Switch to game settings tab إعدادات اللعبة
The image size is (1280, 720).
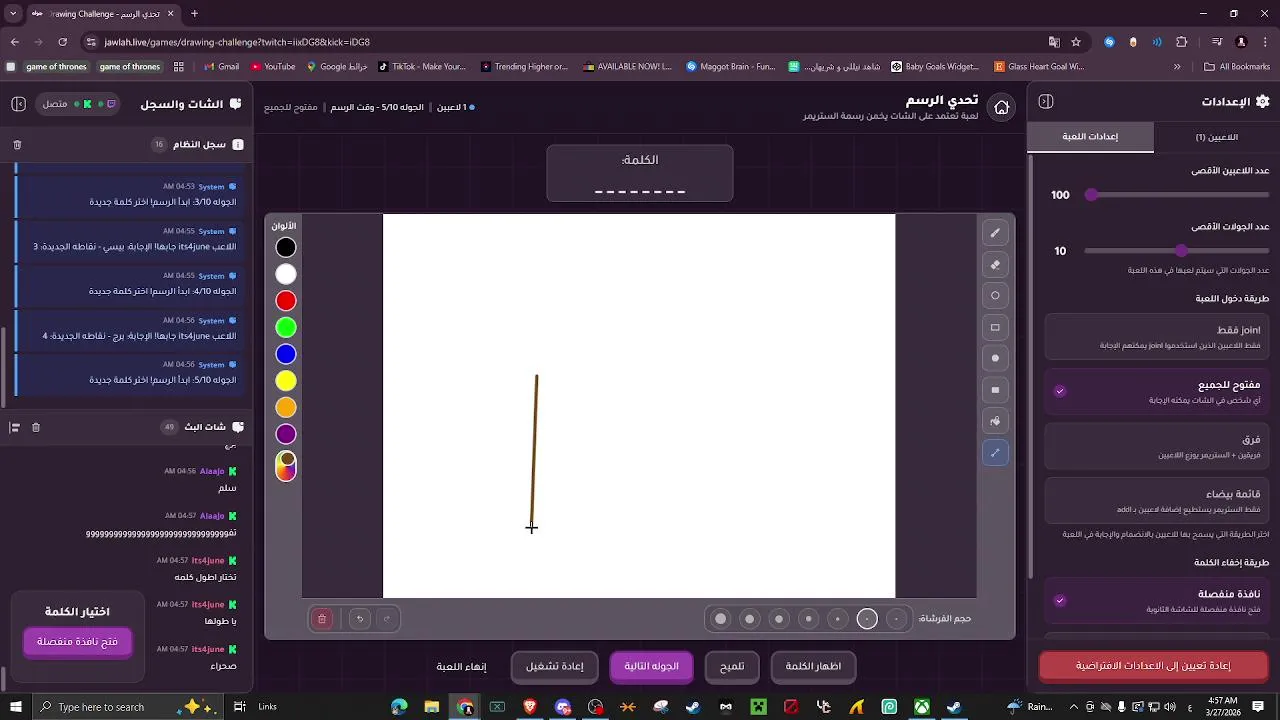pos(1090,137)
